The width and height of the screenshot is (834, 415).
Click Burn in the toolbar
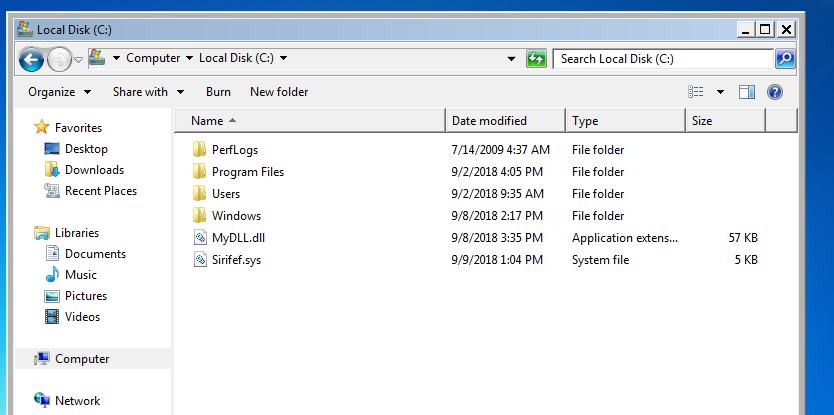[x=218, y=92]
